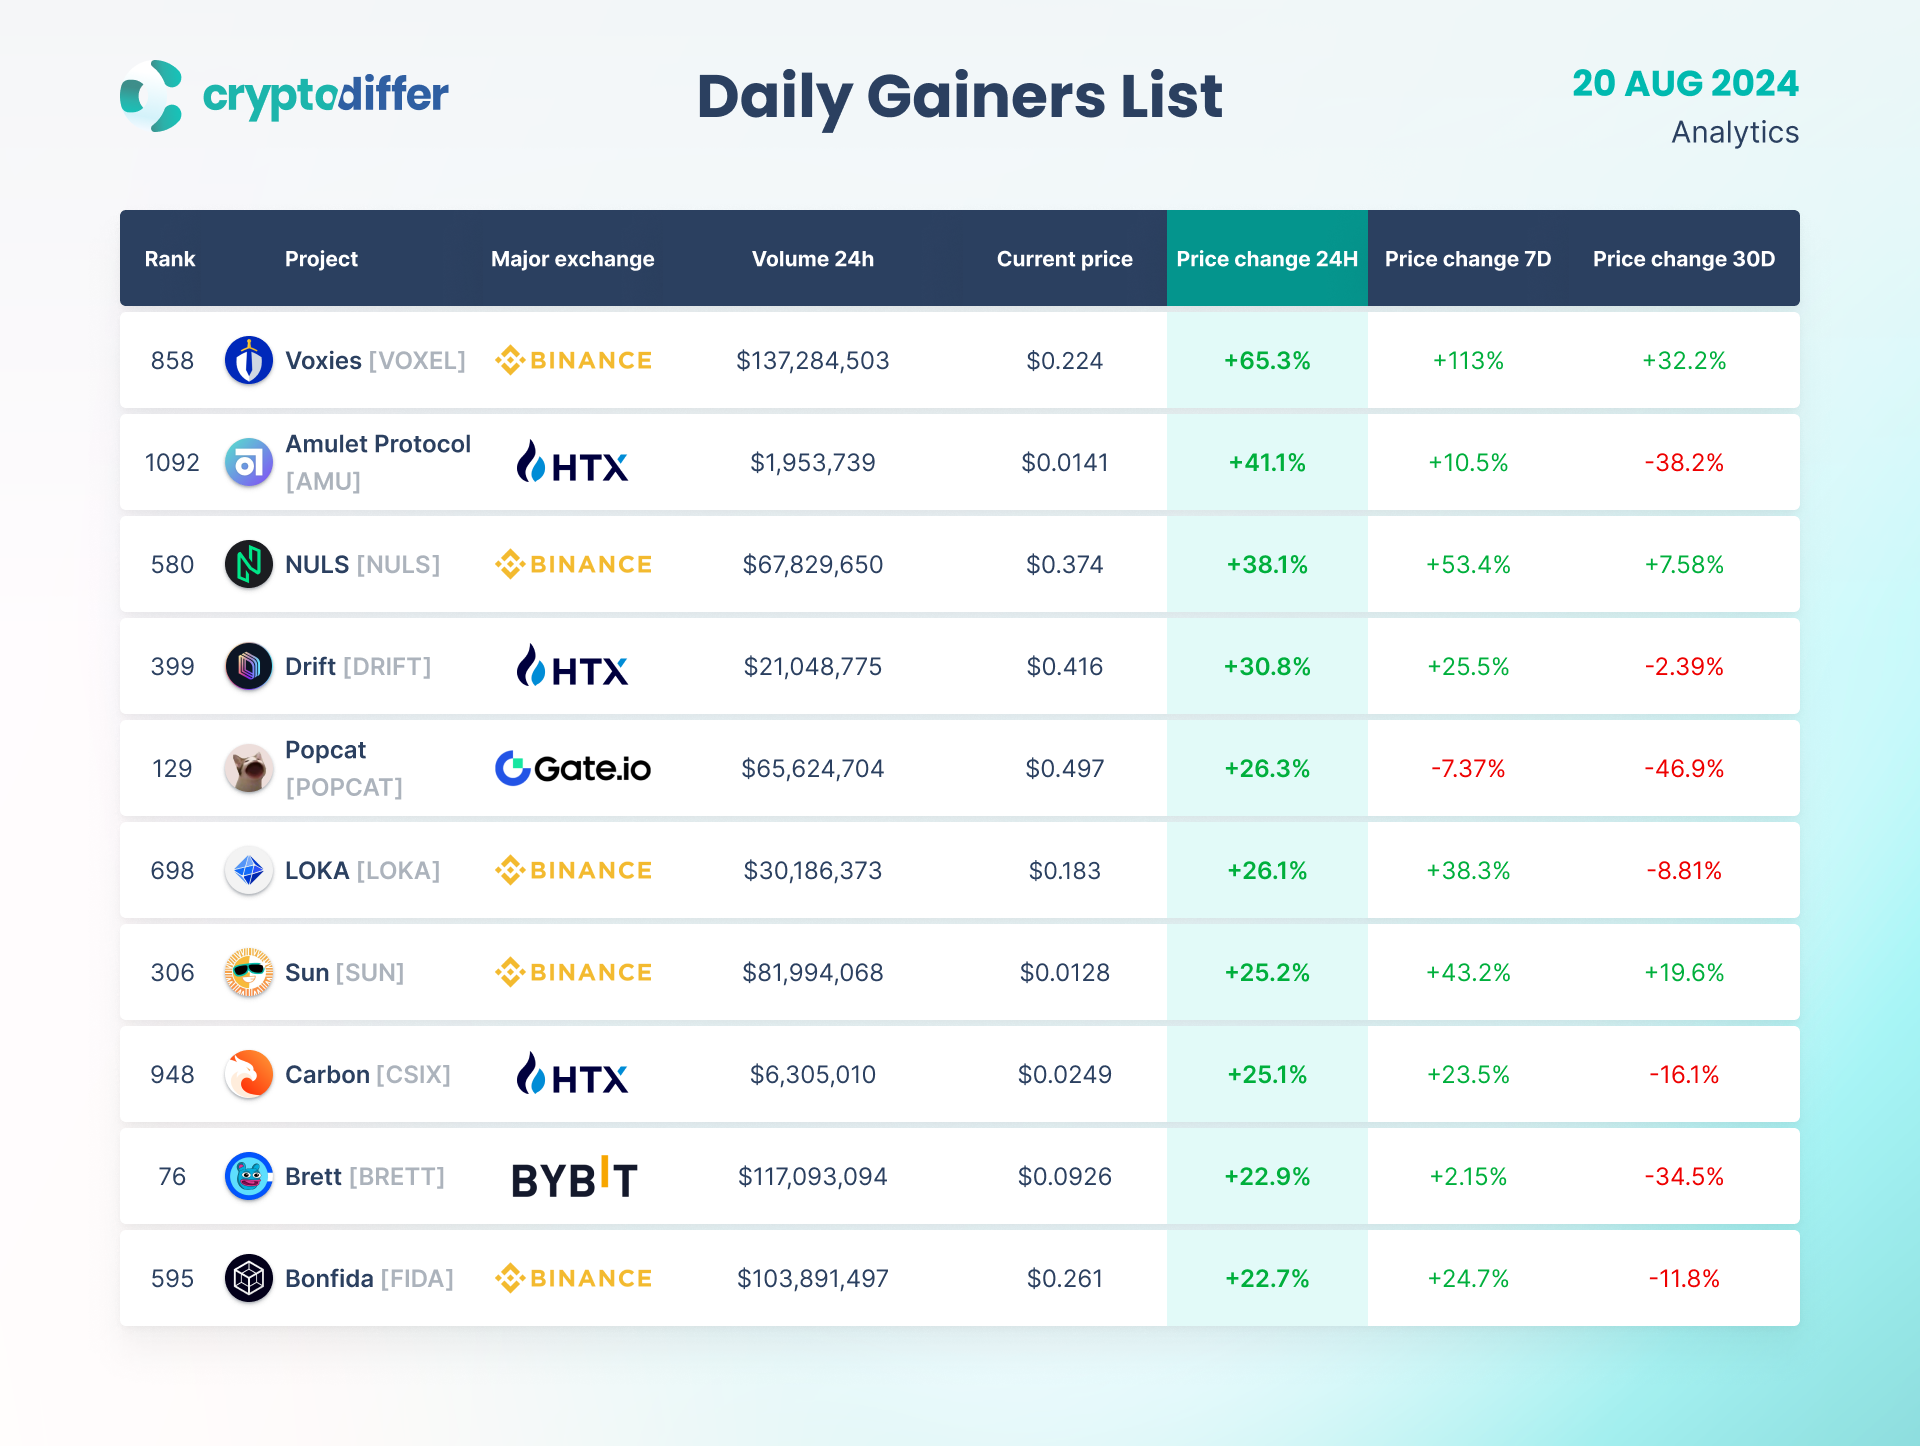Select the Price change 24H column header
The height and width of the screenshot is (1446, 1920).
pos(1267,259)
